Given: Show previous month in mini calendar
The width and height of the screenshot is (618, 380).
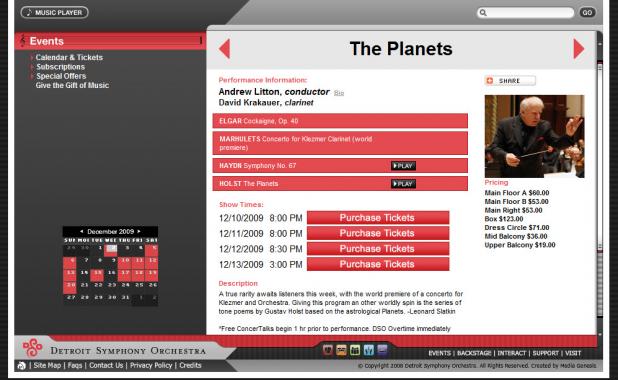Looking at the screenshot, I should pos(82,231).
